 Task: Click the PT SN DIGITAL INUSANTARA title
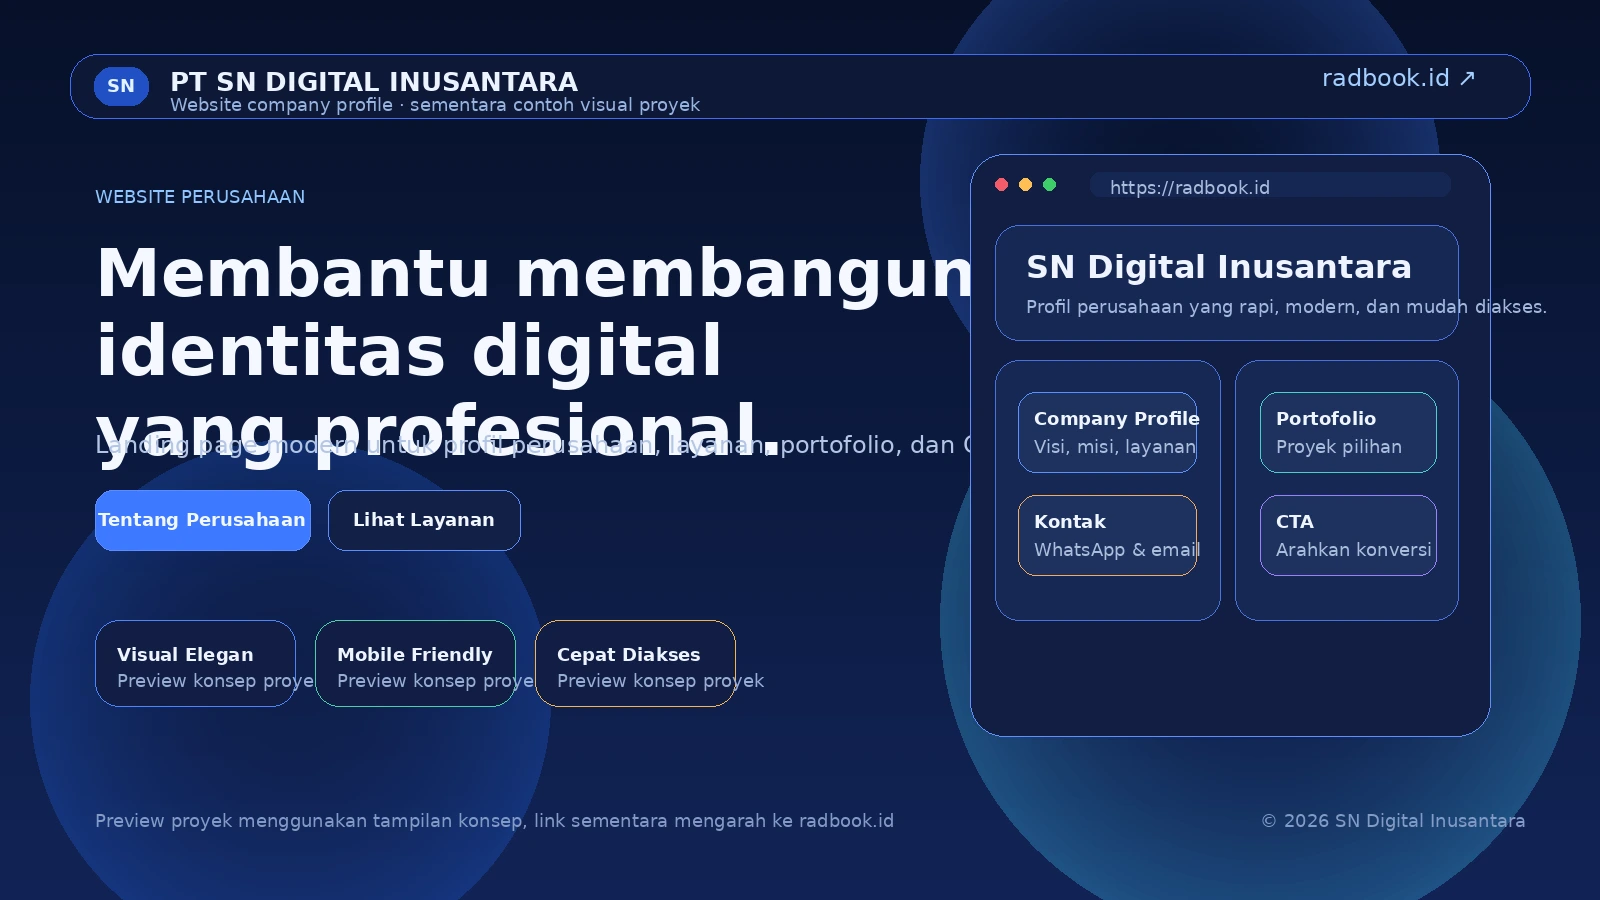(374, 81)
